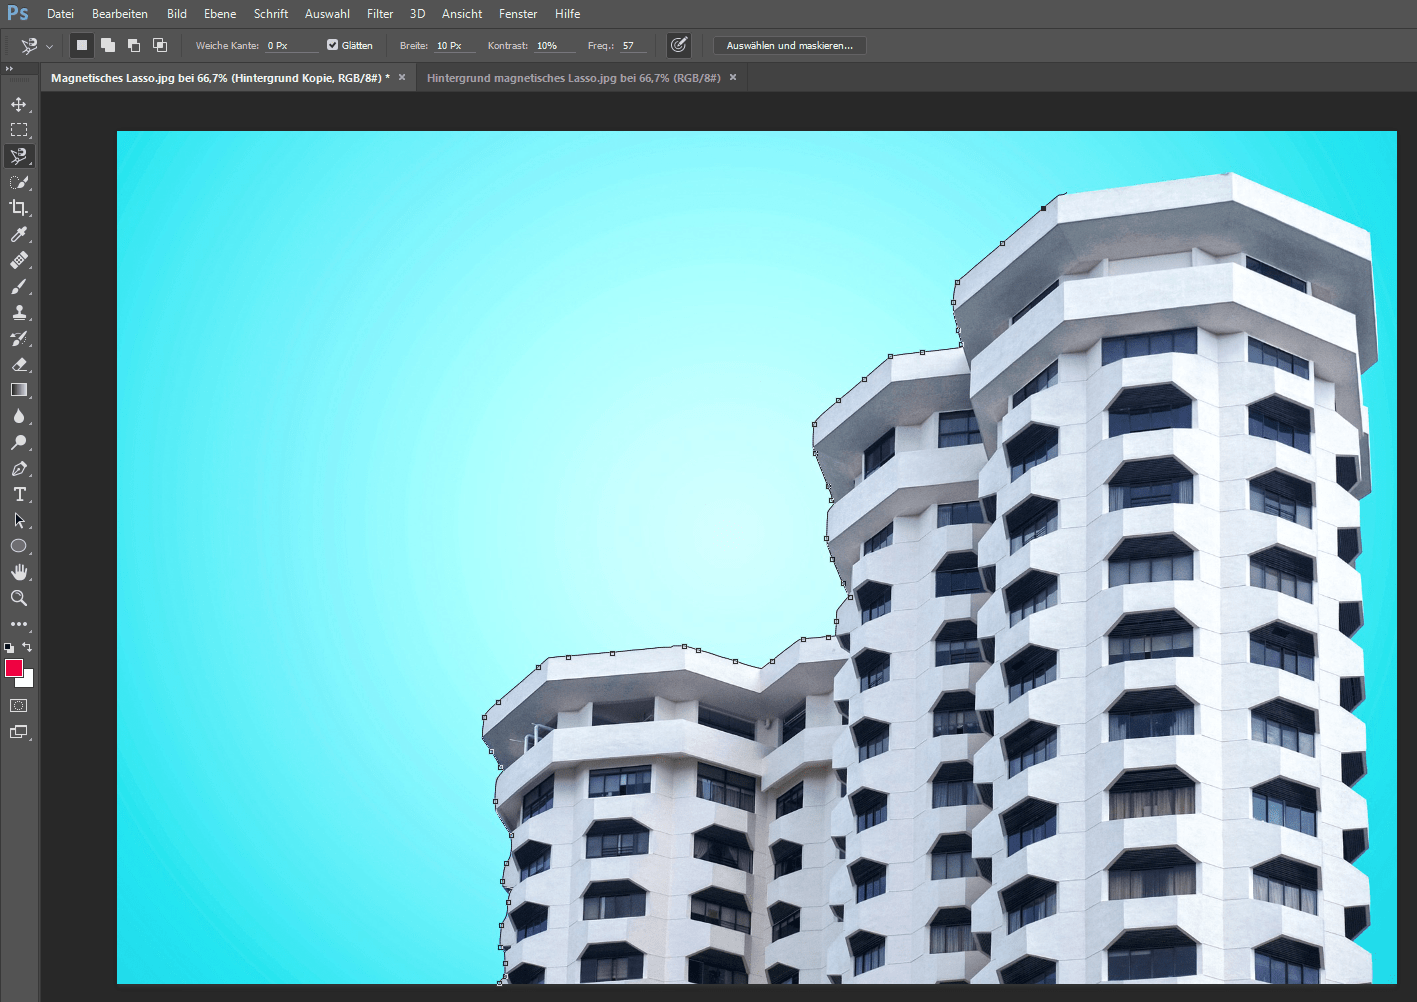
Task: Expand the collapsed toolbar with double arrows
Action: pyautogui.click(x=9, y=69)
